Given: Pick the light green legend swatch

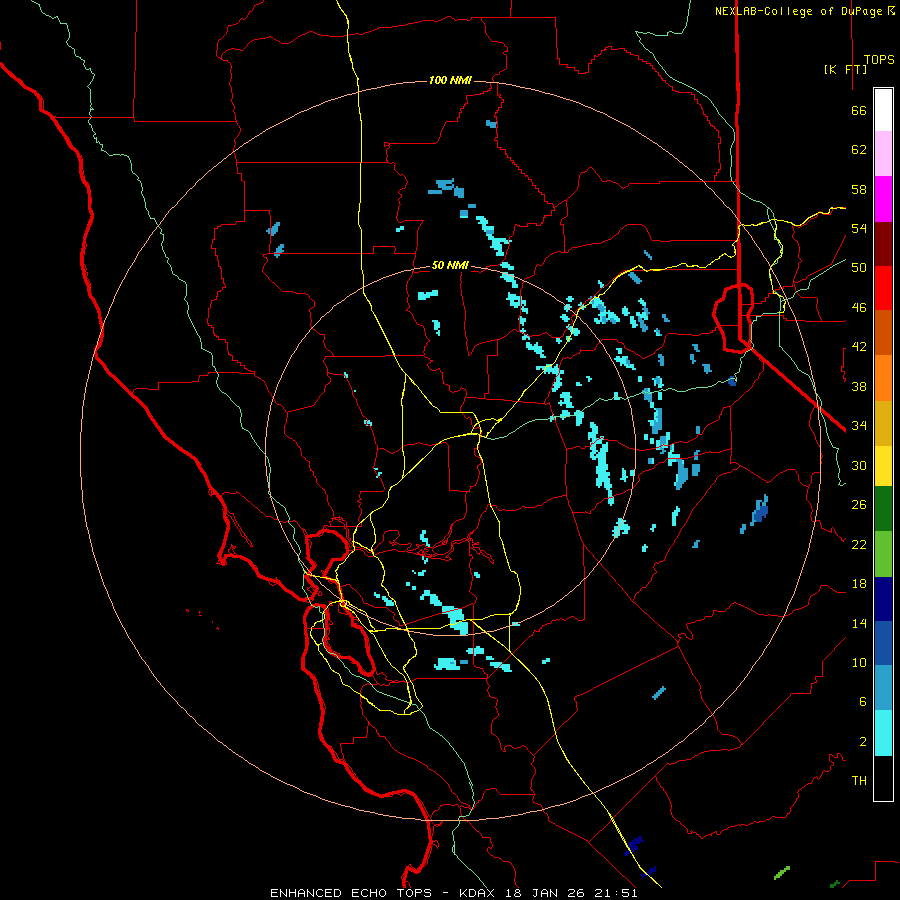Looking at the screenshot, I should click(883, 553).
